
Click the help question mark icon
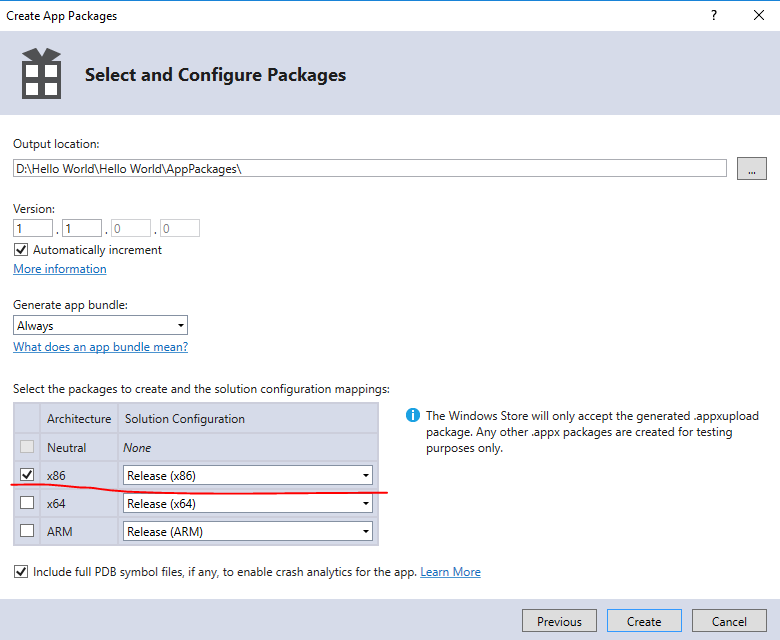point(714,15)
